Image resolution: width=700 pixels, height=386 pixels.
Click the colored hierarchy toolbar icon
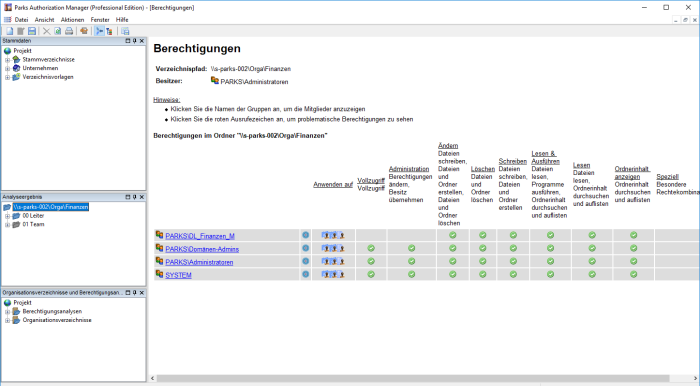click(109, 31)
